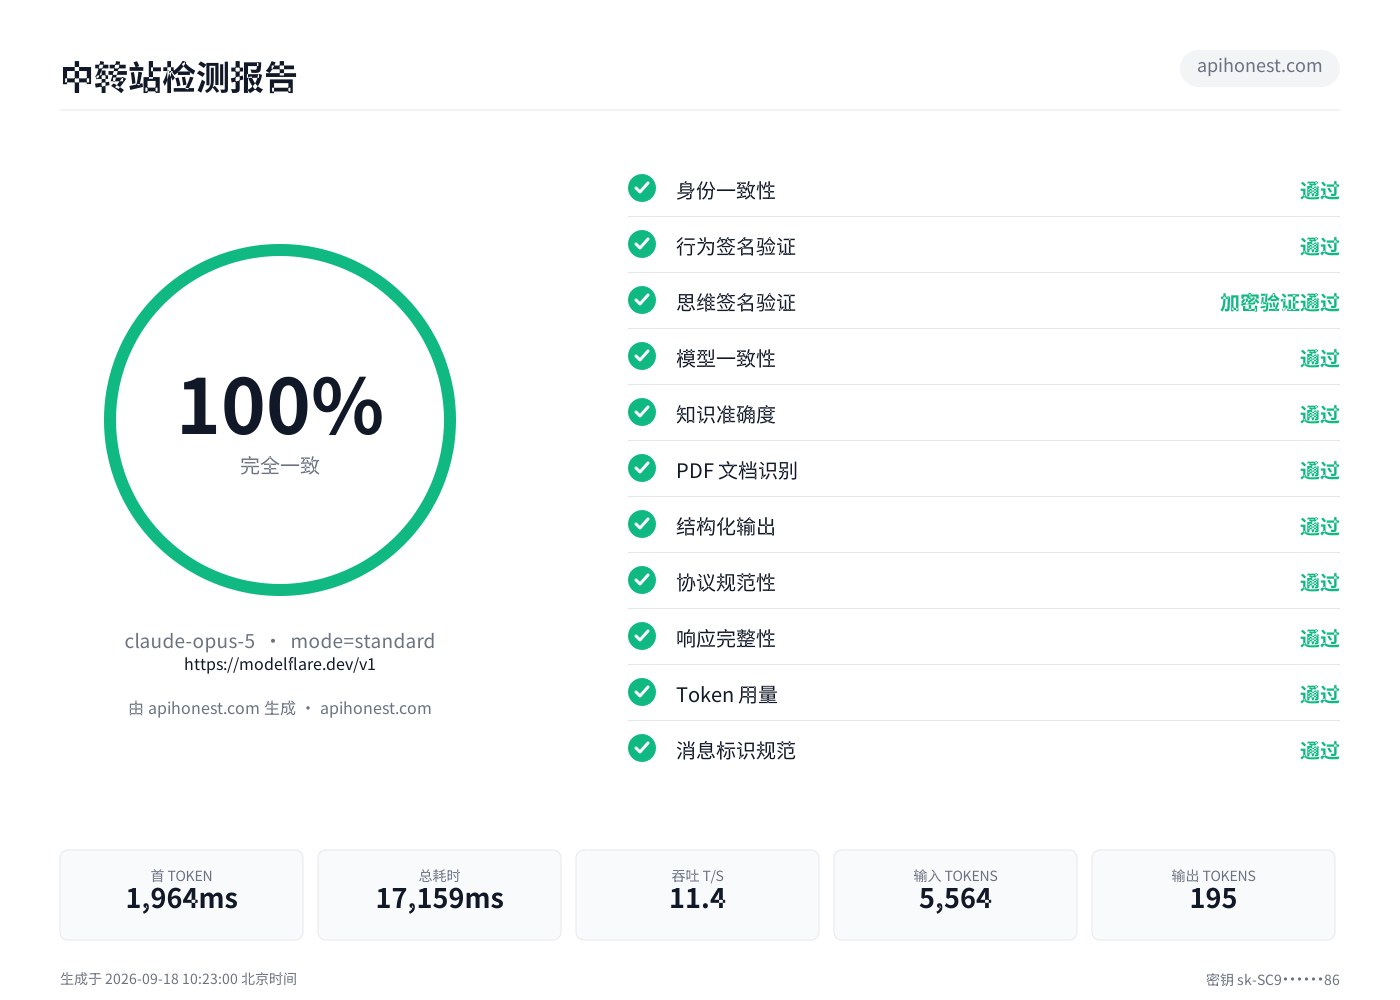
Task: Select the check icon for 思维签名验证
Action: (642, 300)
